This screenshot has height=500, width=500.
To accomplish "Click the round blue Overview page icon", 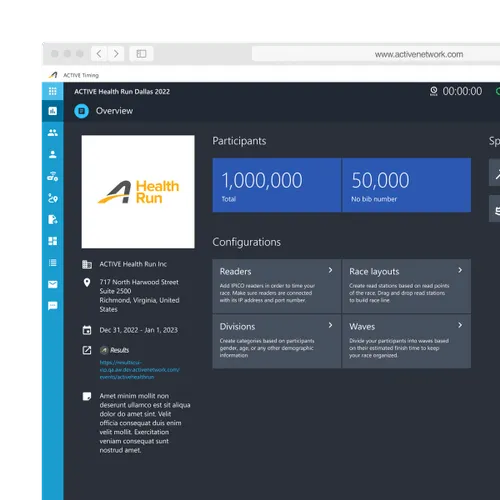I will tap(81, 111).
